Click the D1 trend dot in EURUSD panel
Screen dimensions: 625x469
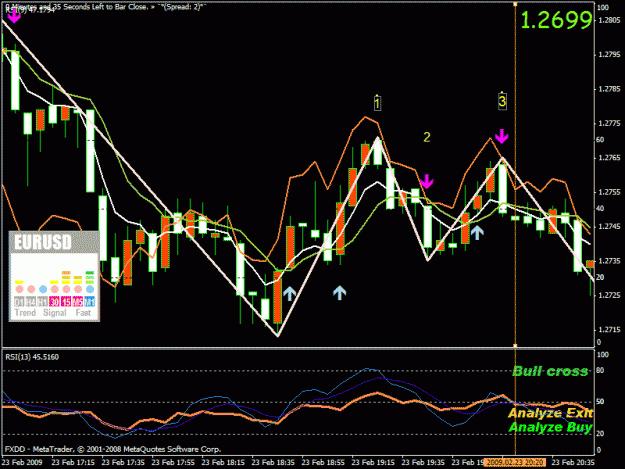point(19,289)
